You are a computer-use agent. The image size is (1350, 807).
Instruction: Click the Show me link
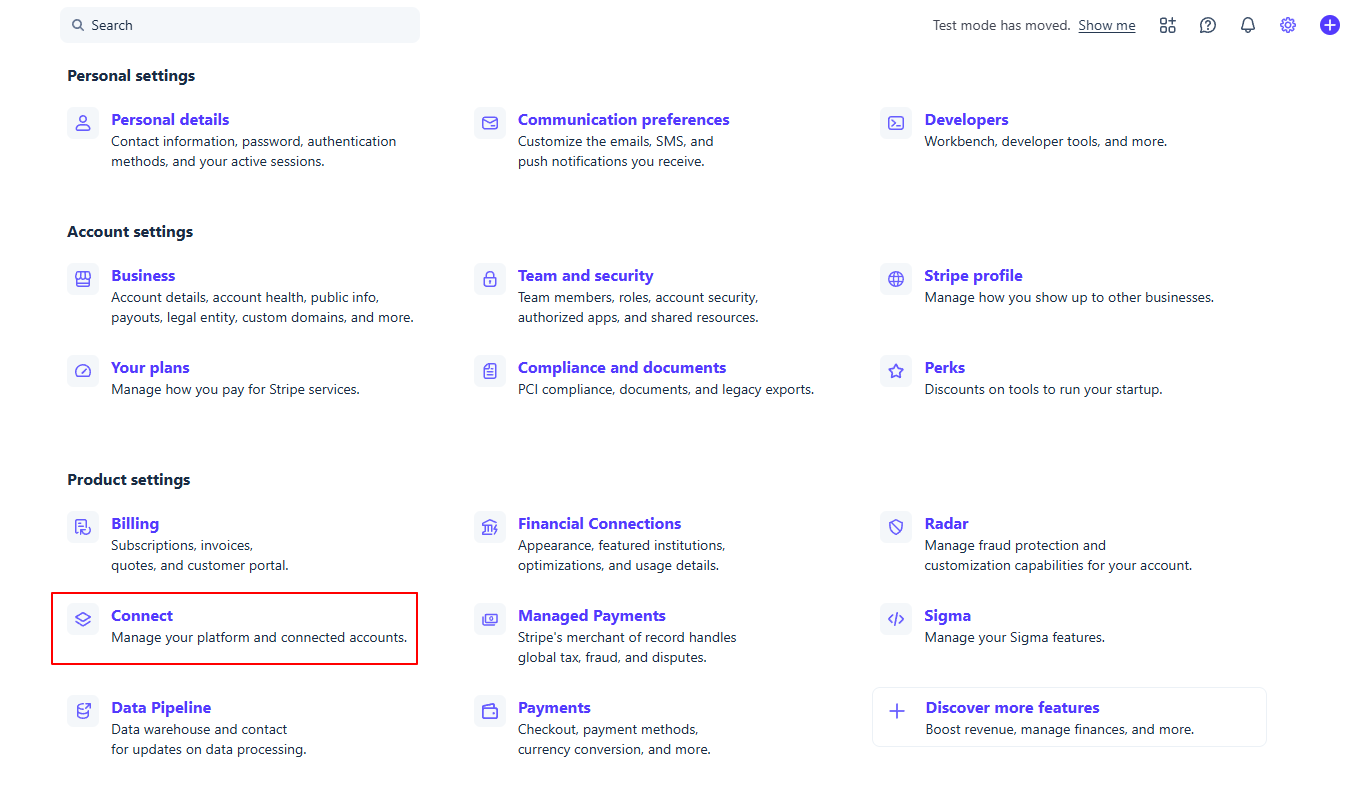point(1106,25)
